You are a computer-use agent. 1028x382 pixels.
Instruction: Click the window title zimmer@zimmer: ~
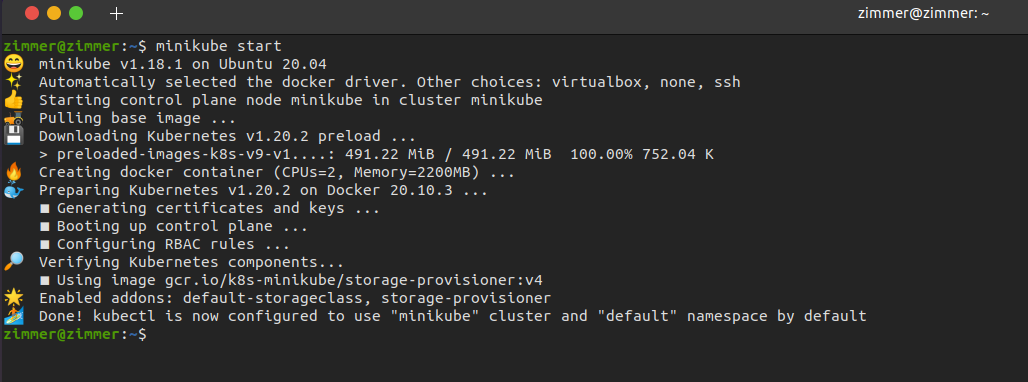coord(923,13)
